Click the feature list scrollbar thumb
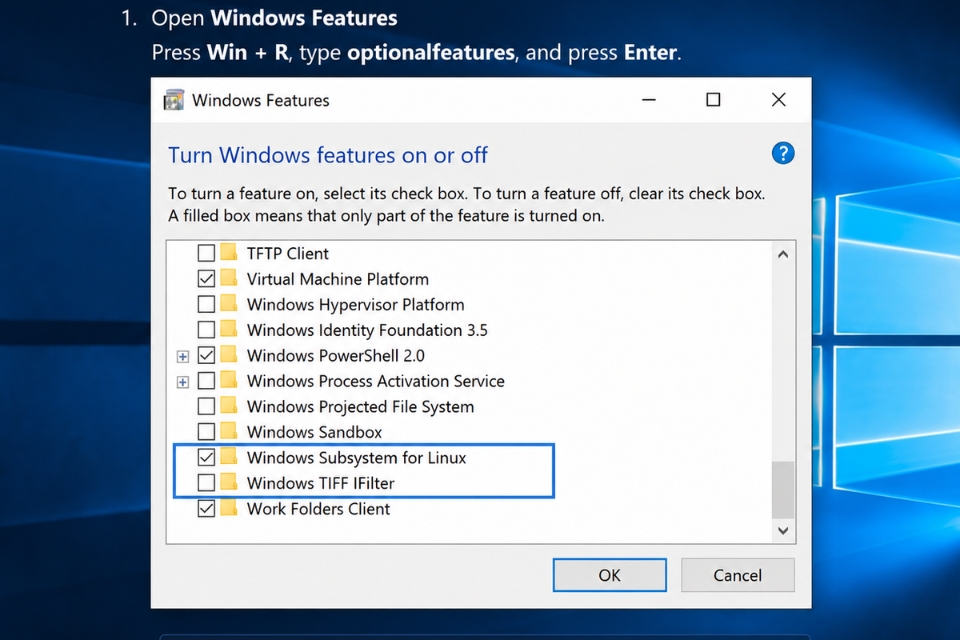Screen dimensions: 960x640 (783, 489)
